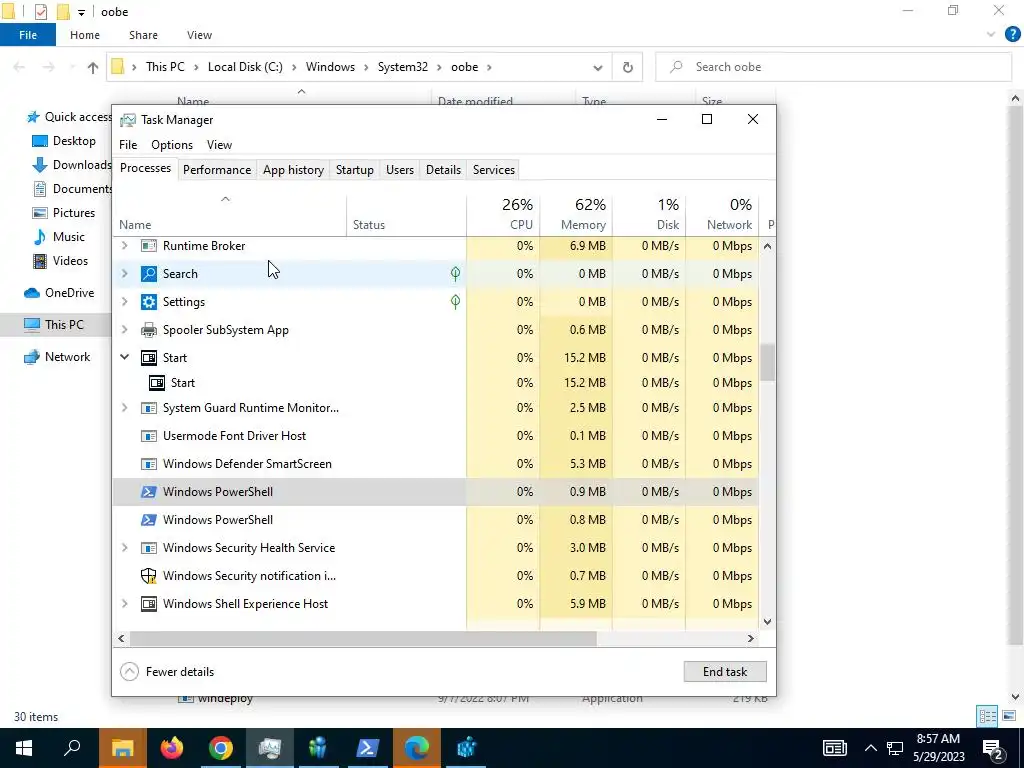Click the Explorer refresh button
Image resolution: width=1024 pixels, height=768 pixels.
[628, 67]
